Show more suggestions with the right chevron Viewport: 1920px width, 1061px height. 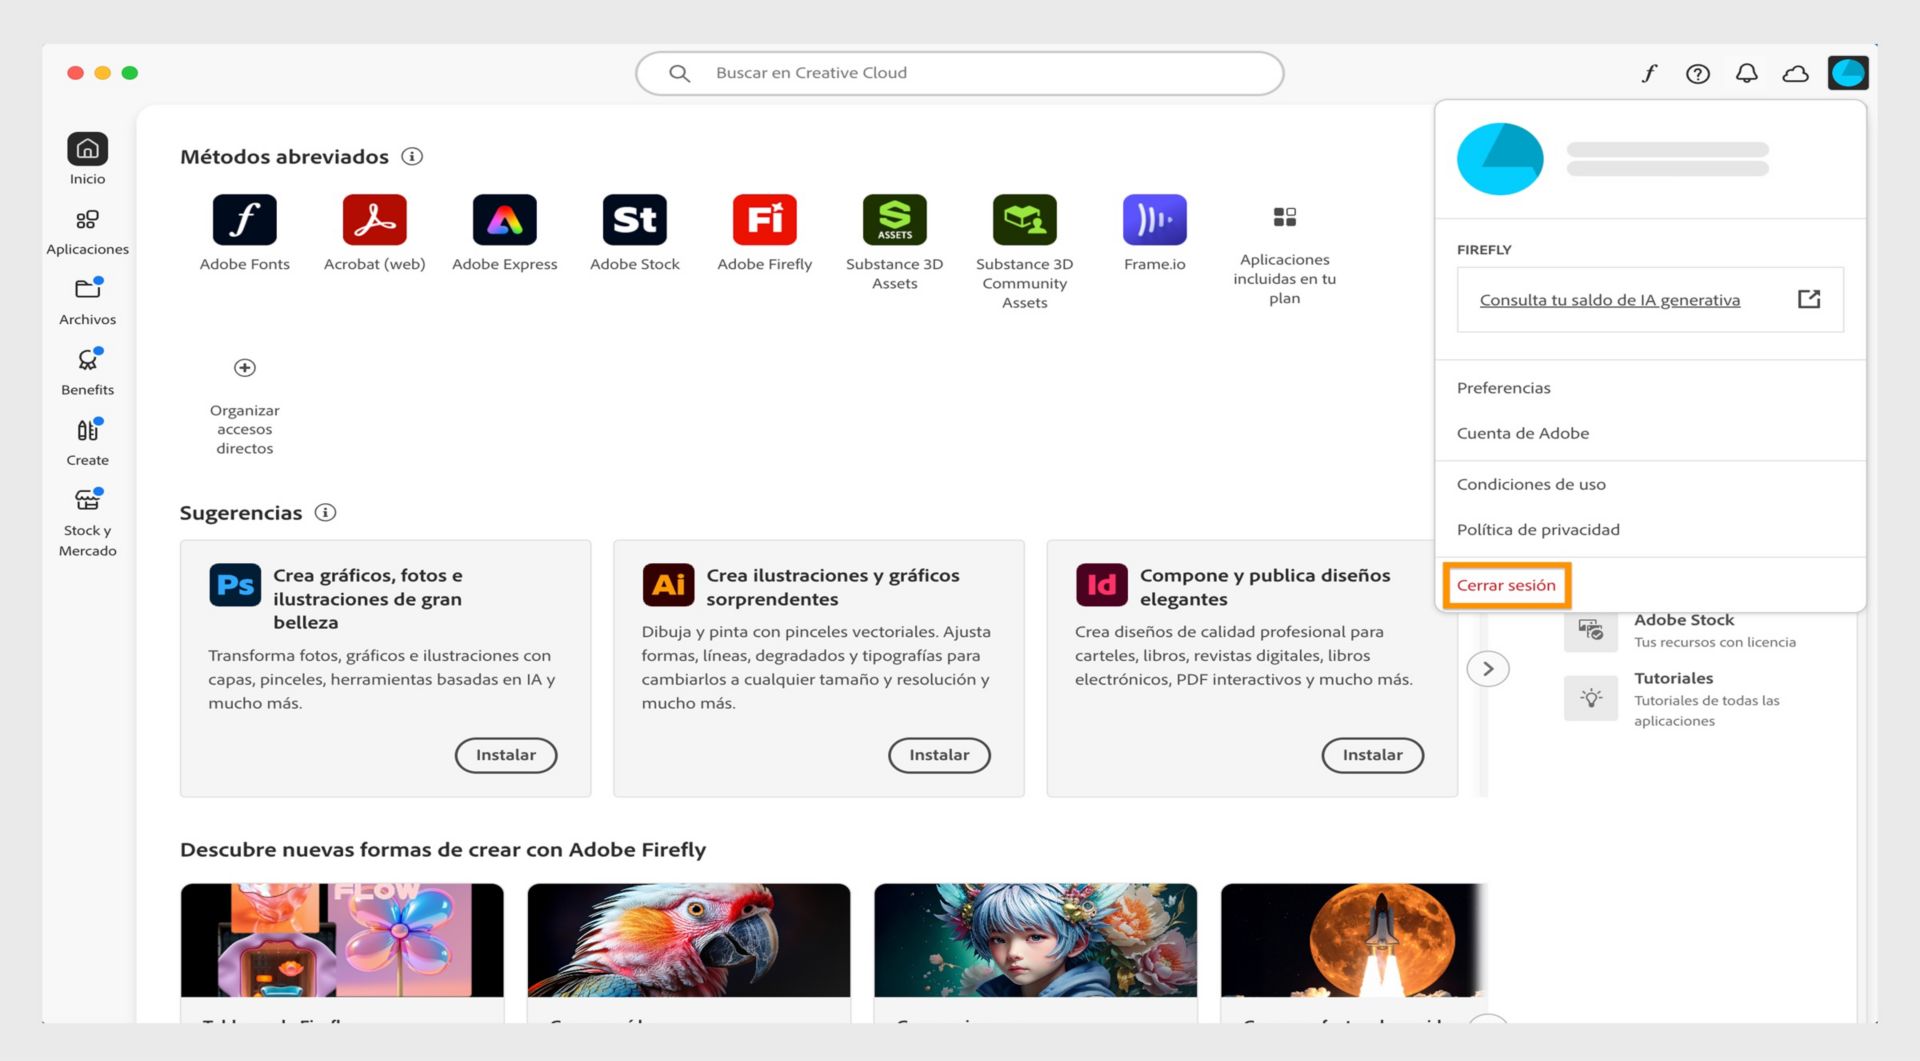[1488, 668]
